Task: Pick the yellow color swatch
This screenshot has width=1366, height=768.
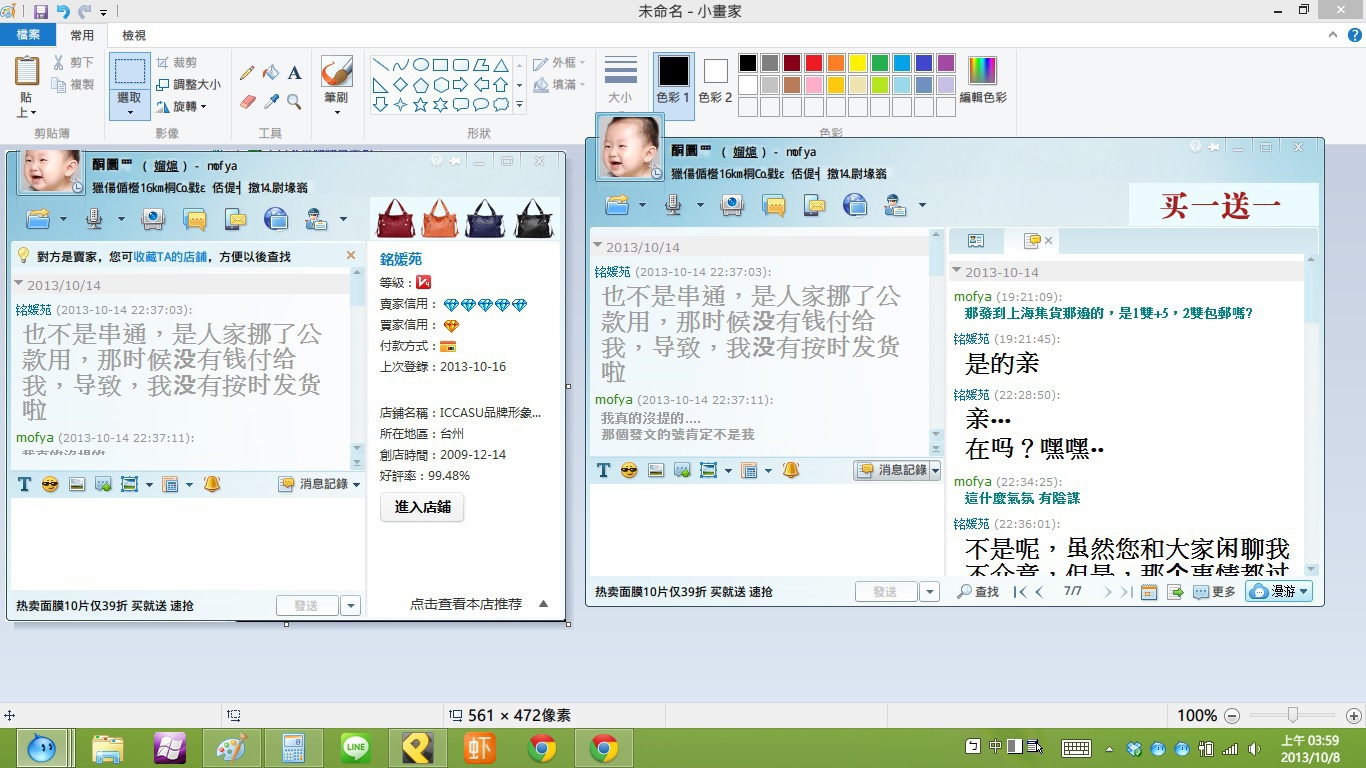Action: pyautogui.click(x=858, y=63)
